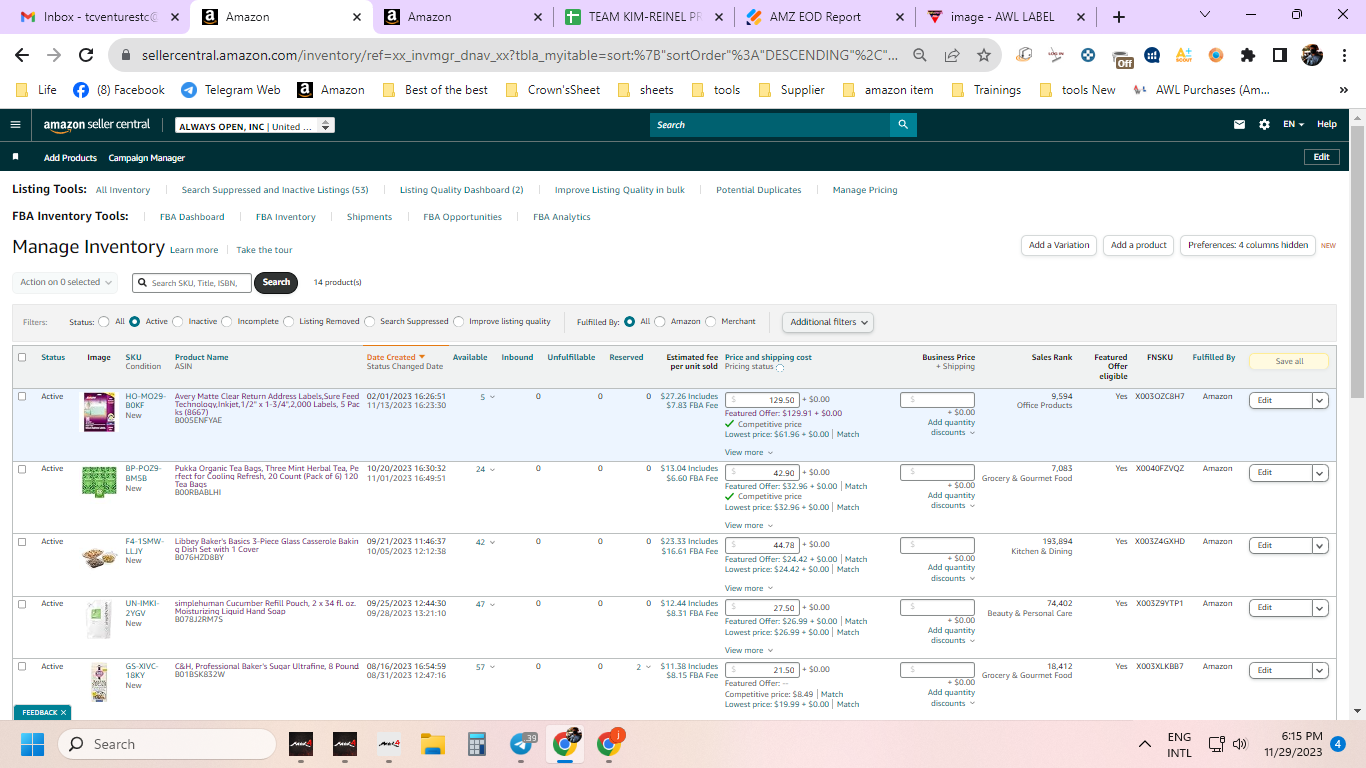Close the FEEDBACK tab with its X
Image resolution: width=1366 pixels, height=768 pixels.
tap(64, 712)
